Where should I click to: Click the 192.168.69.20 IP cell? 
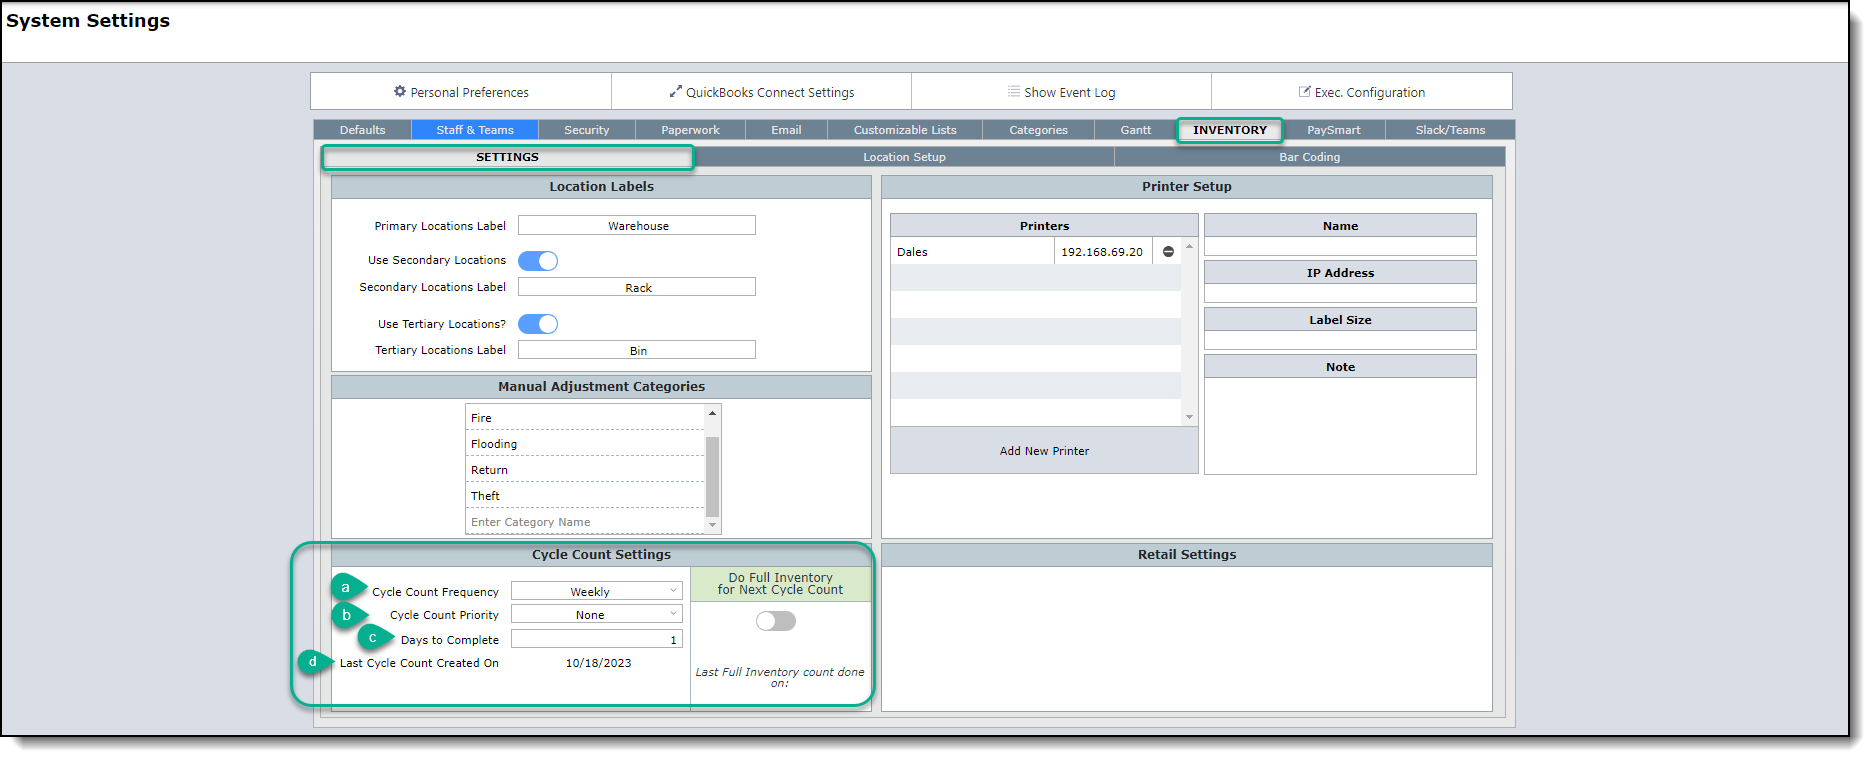(1102, 252)
